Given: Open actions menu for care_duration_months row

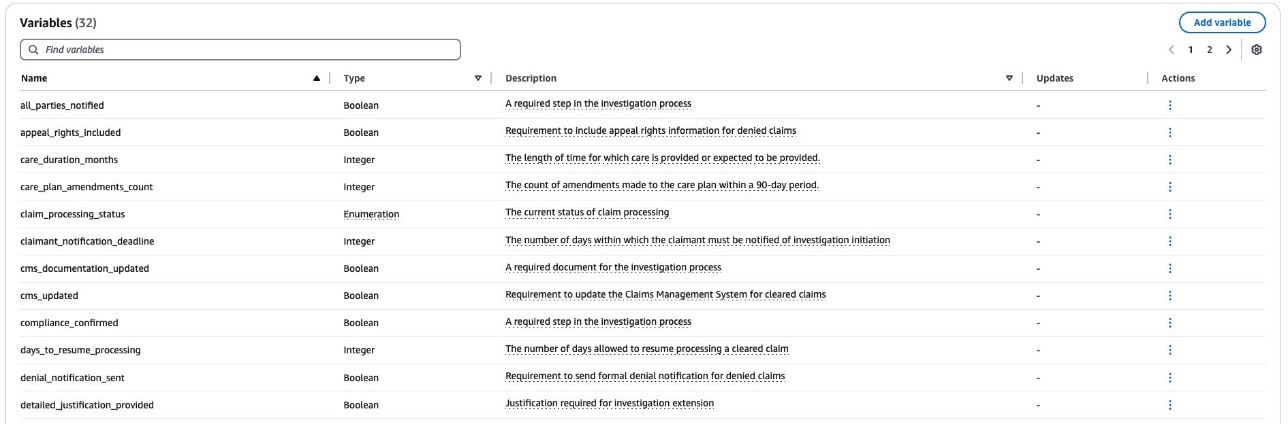Looking at the screenshot, I should pos(1169,159).
